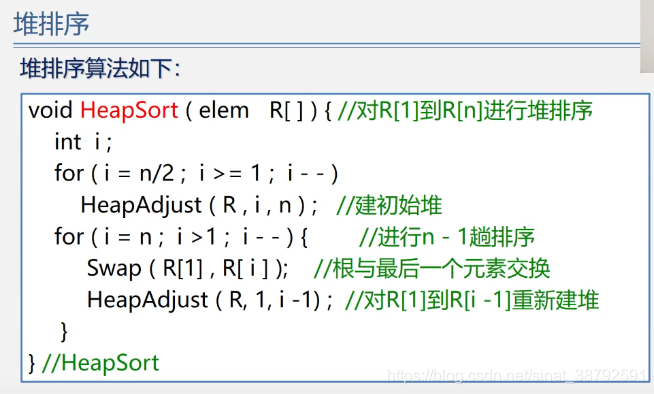The image size is (654, 394).
Task: Click the loop 'for ( i = n/2 ; i >= 1 ; i-- )'
Action: coord(196,173)
